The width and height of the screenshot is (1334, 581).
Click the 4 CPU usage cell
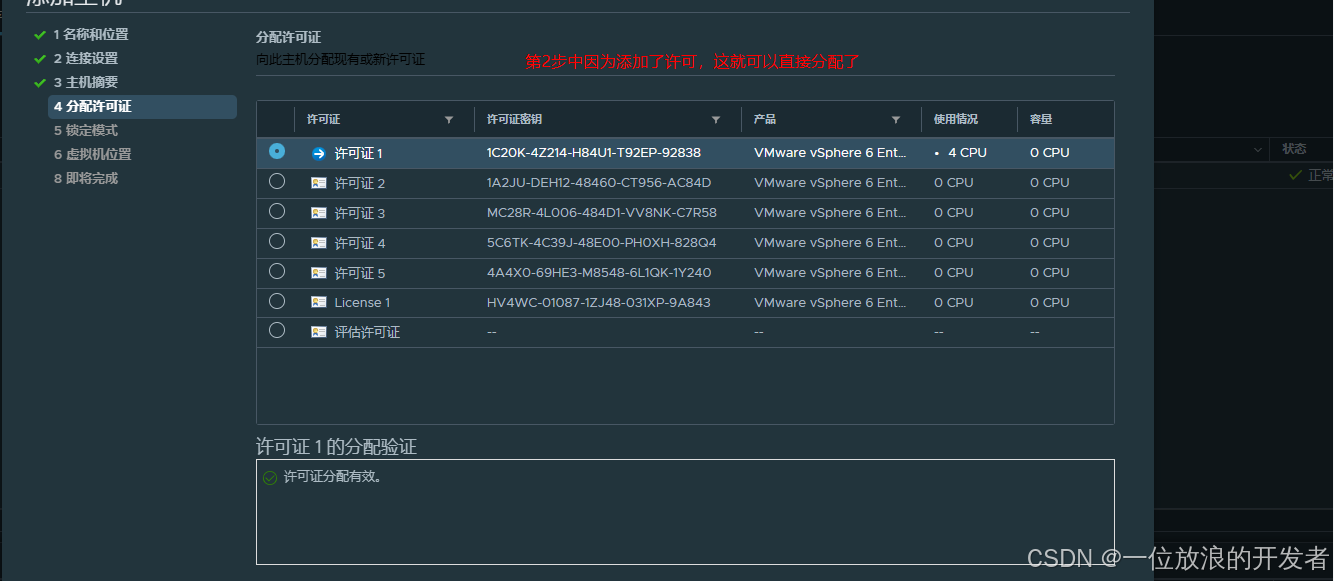967,153
